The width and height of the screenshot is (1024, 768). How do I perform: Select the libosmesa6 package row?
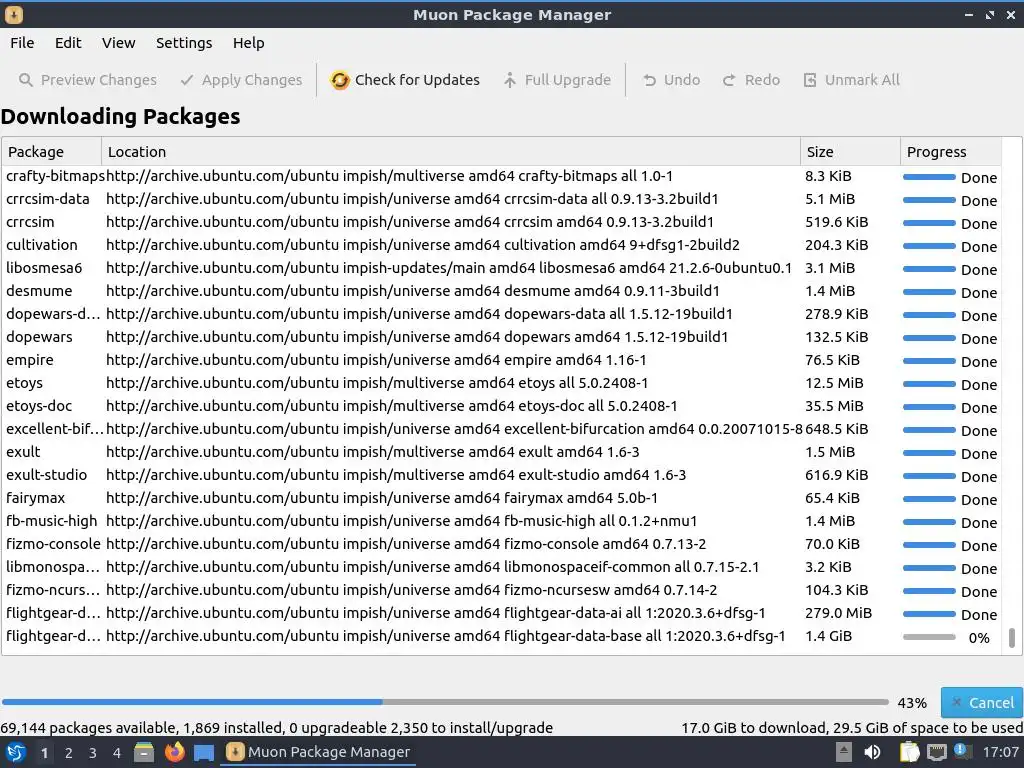coord(501,268)
